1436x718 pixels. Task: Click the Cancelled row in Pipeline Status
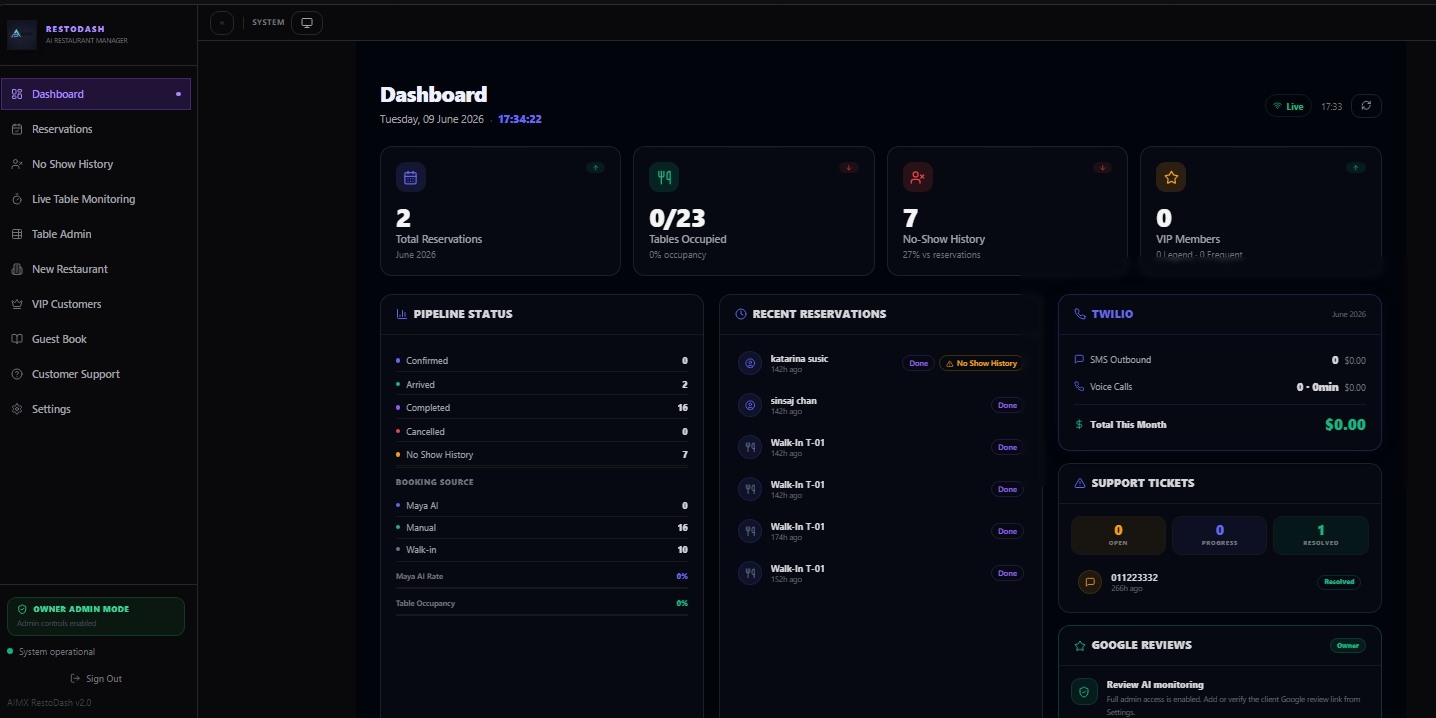click(x=542, y=431)
